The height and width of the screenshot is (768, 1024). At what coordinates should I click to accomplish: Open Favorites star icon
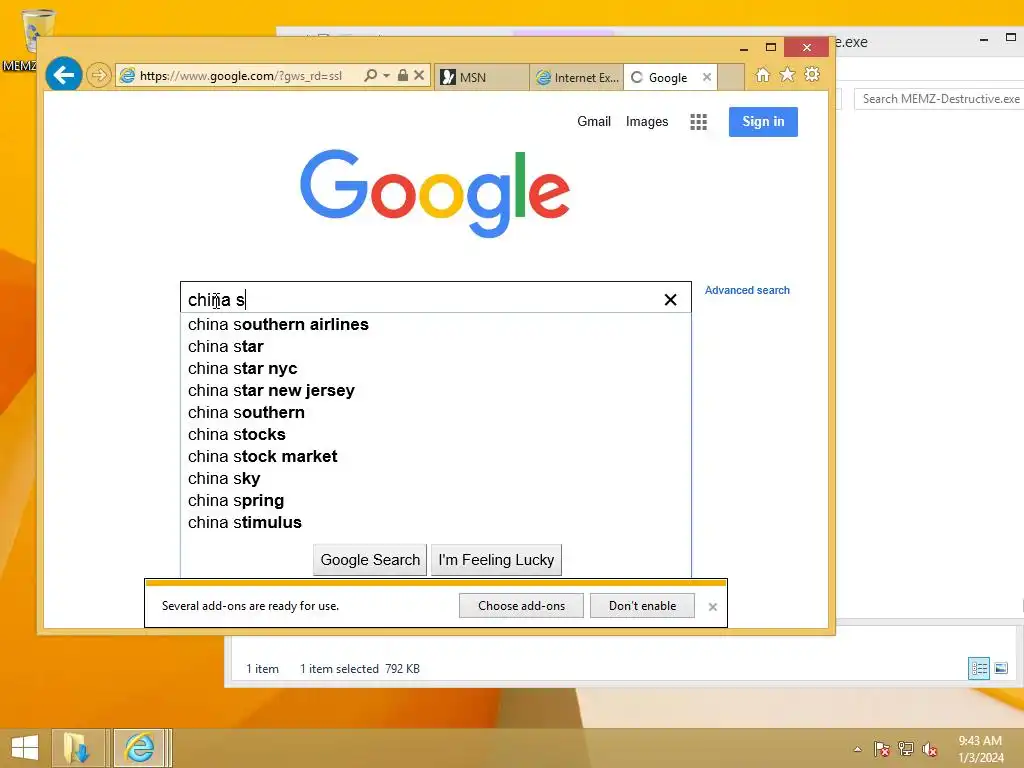788,74
